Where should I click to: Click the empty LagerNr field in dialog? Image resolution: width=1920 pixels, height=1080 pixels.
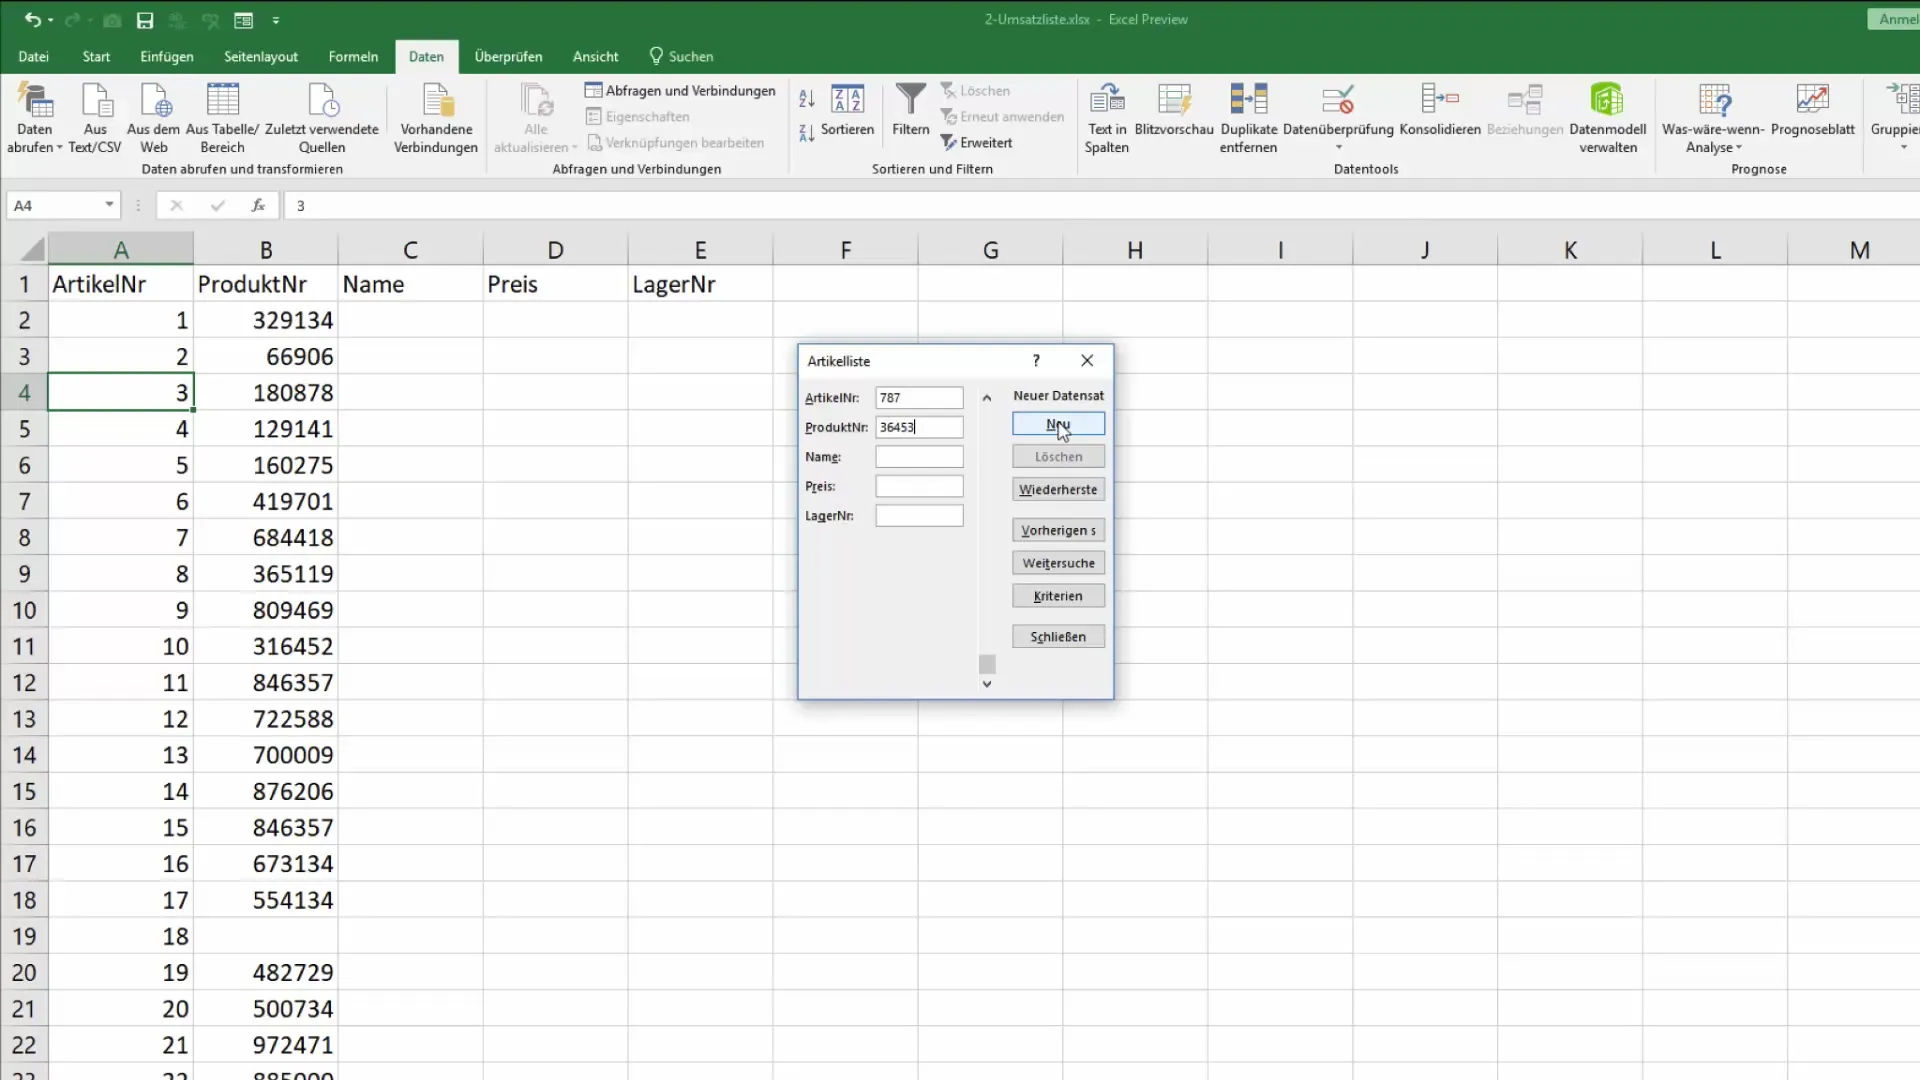919,516
